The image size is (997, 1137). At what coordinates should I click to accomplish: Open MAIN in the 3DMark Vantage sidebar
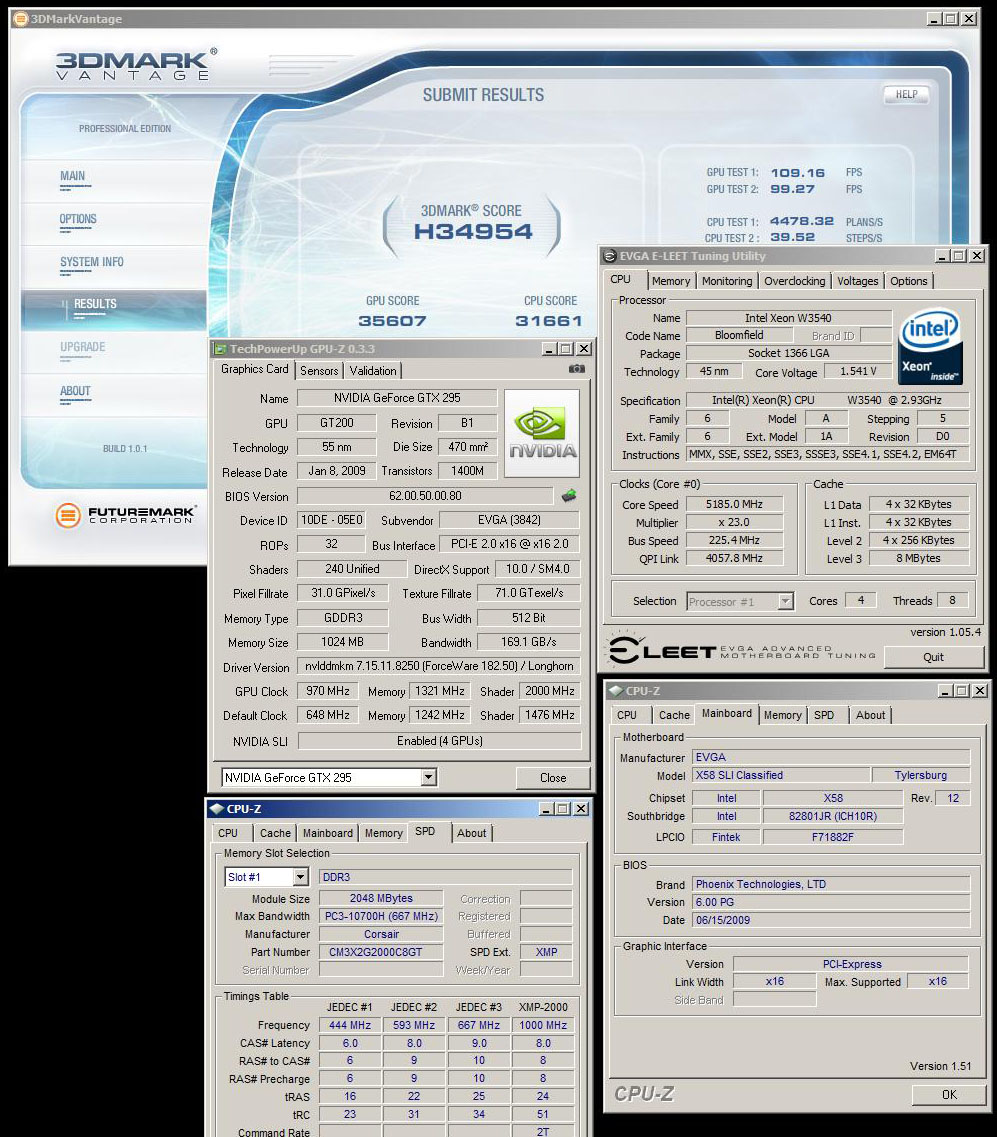73,176
